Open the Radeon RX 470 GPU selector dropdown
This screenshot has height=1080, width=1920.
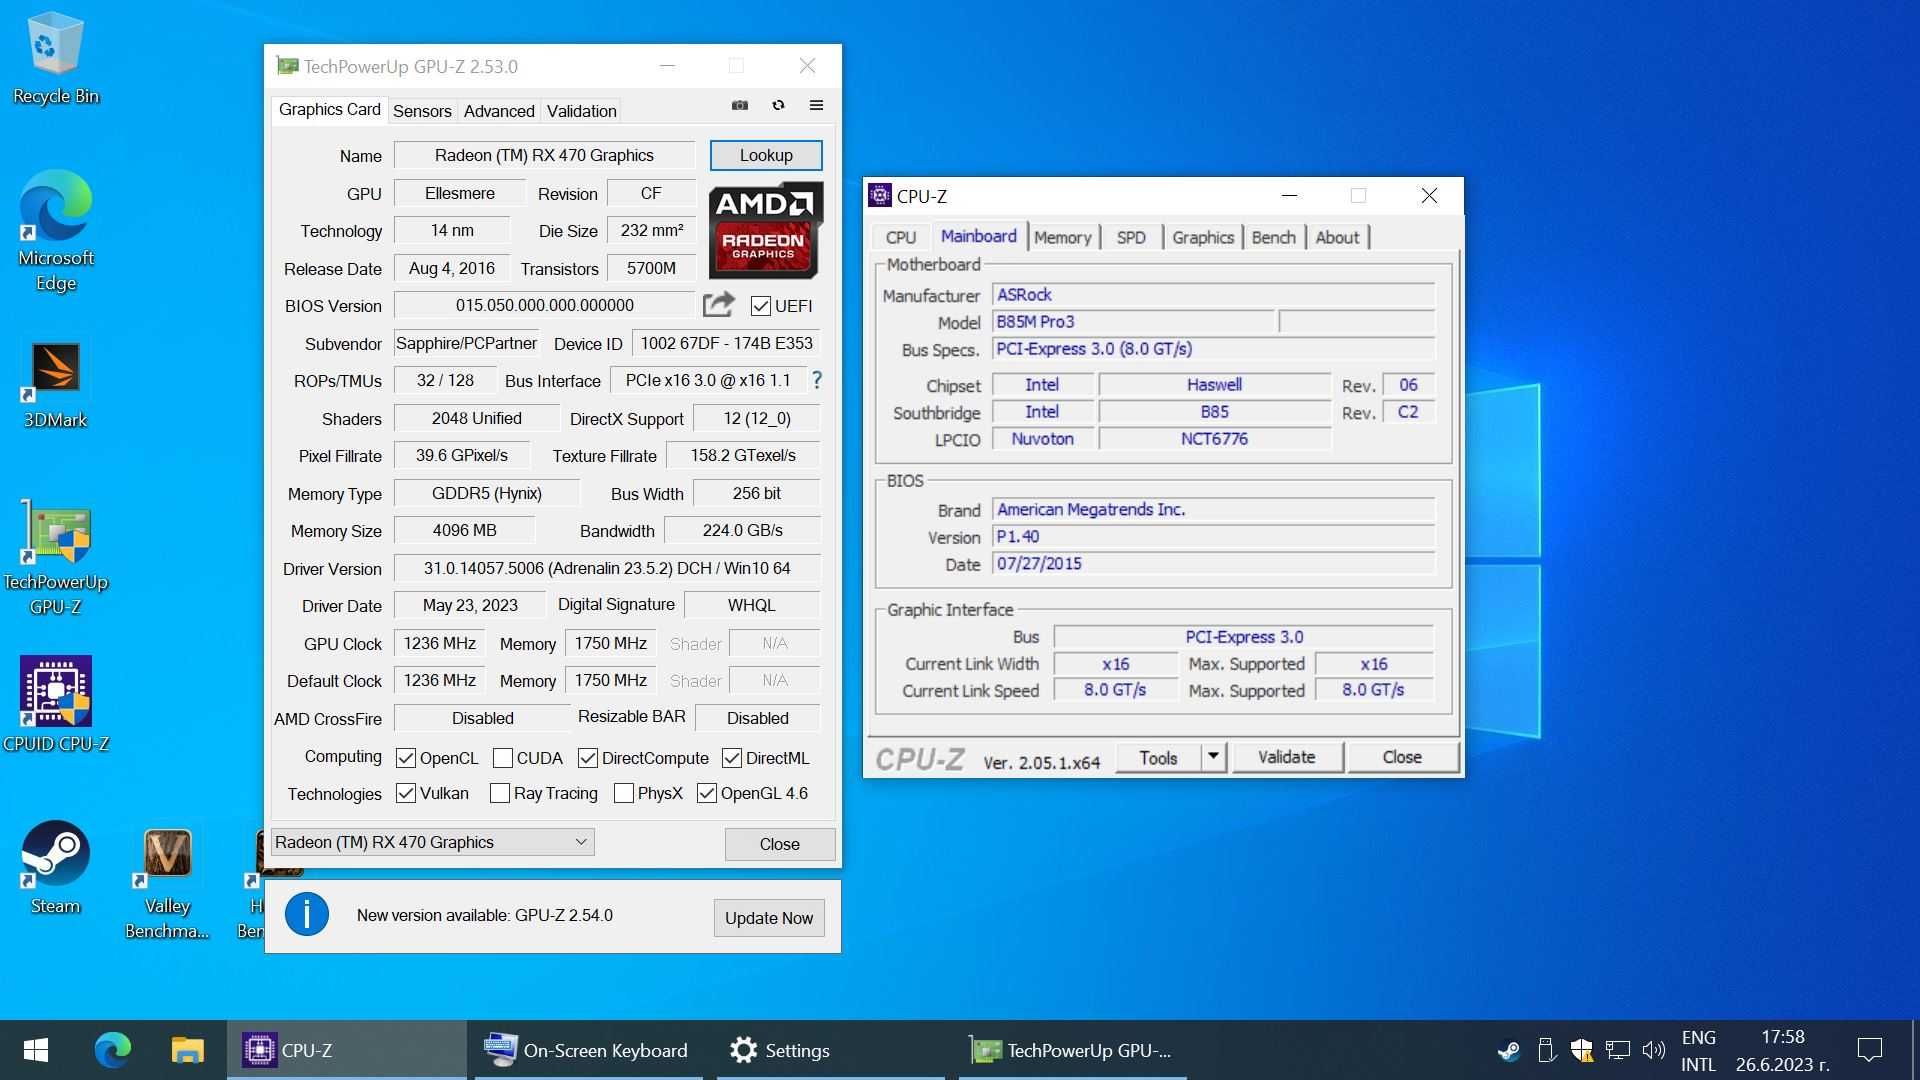432,842
